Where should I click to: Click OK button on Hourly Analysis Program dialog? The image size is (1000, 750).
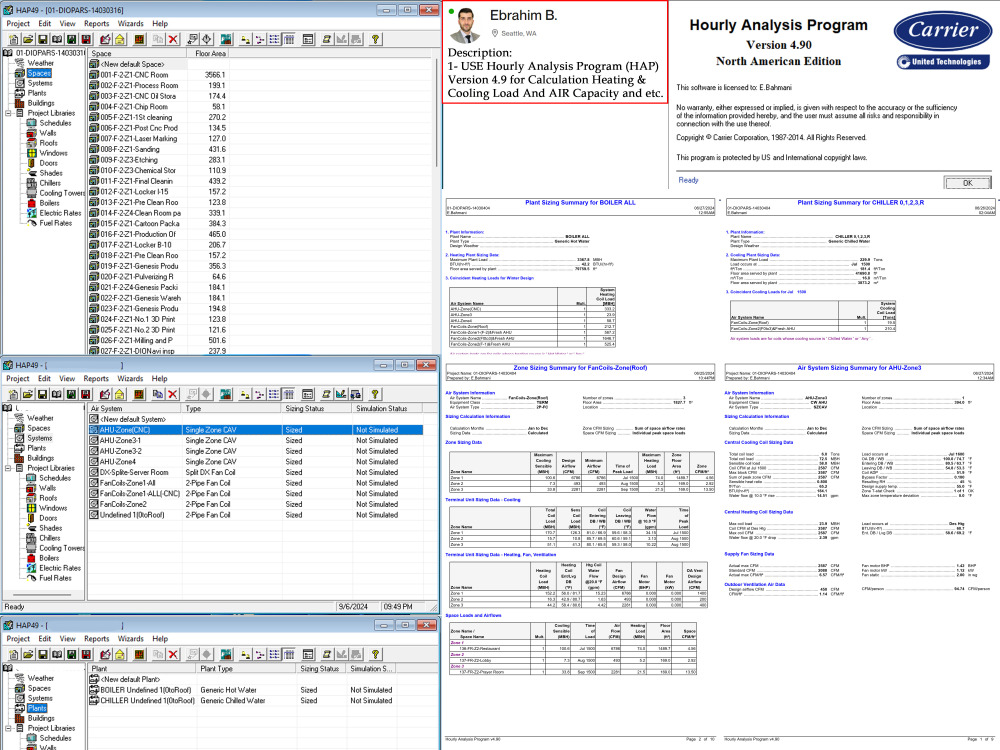(x=967, y=183)
